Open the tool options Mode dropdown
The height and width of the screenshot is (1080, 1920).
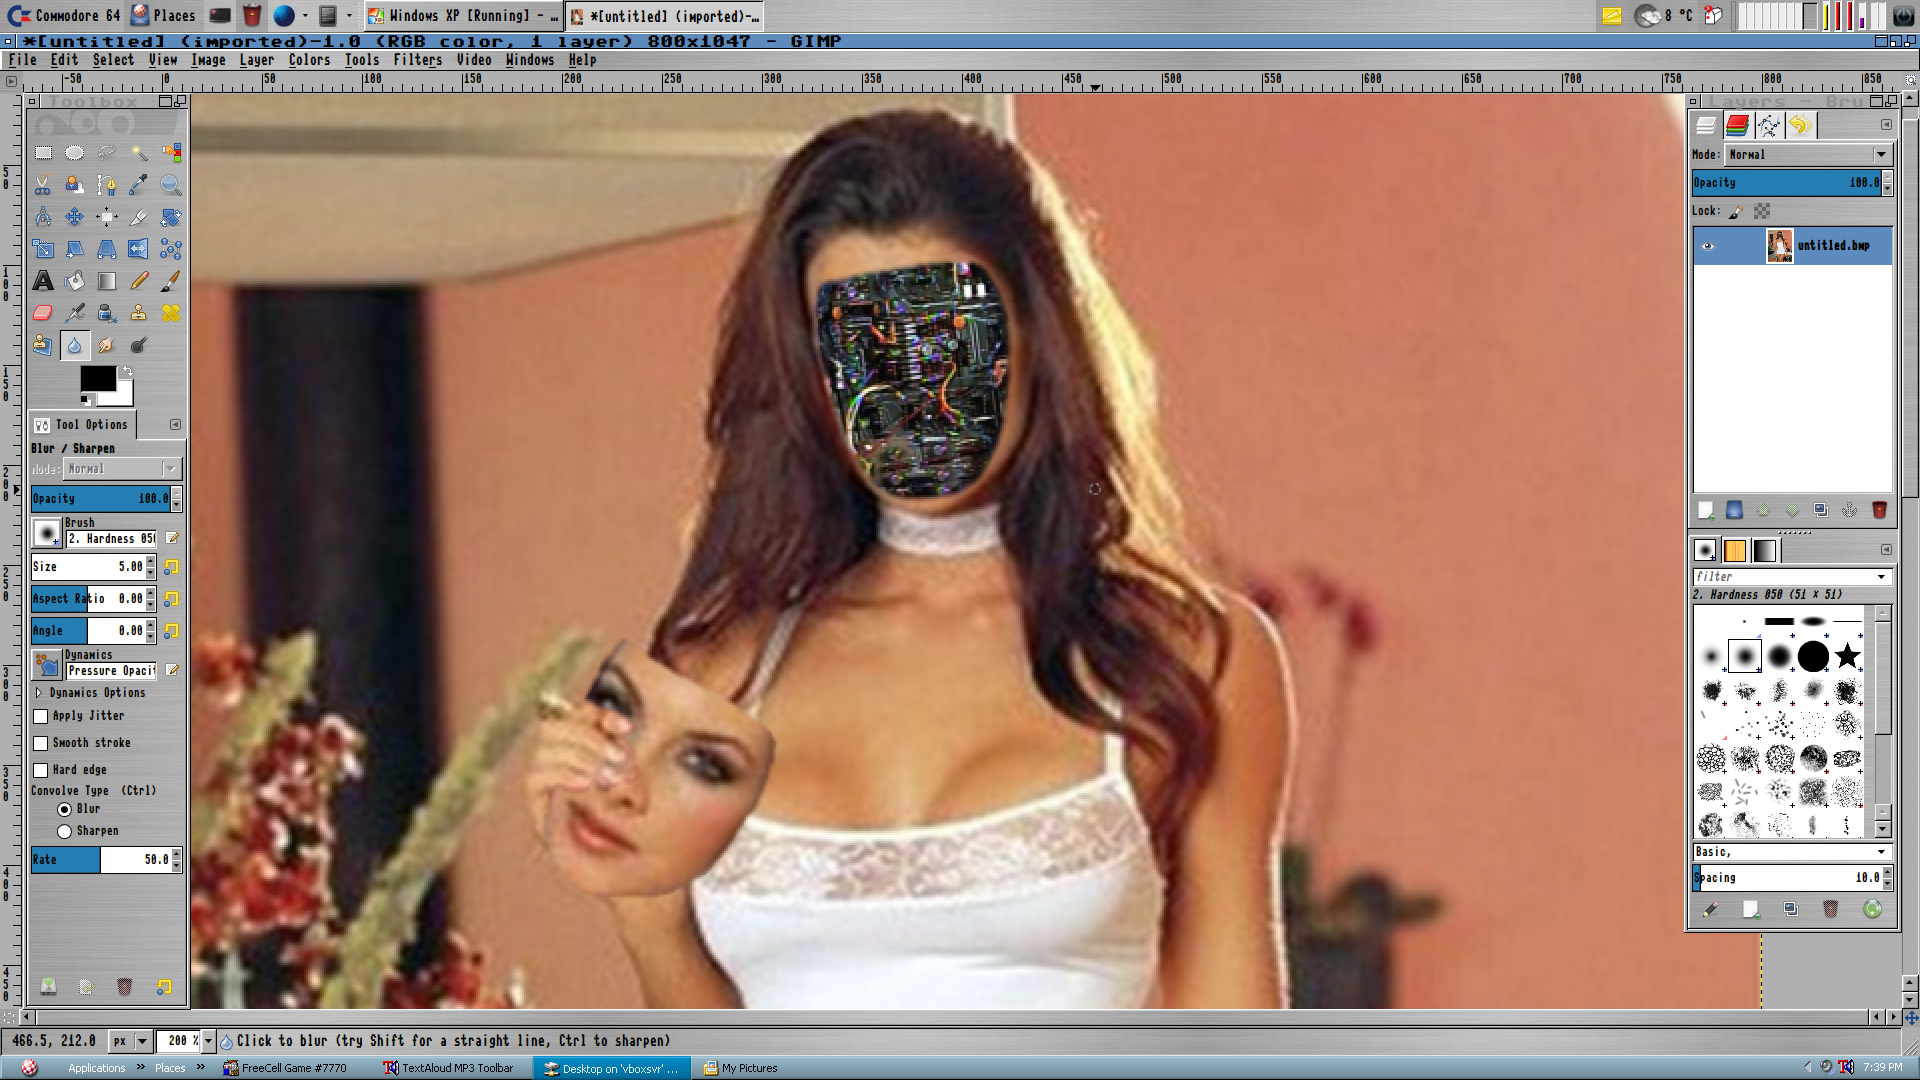click(x=122, y=469)
